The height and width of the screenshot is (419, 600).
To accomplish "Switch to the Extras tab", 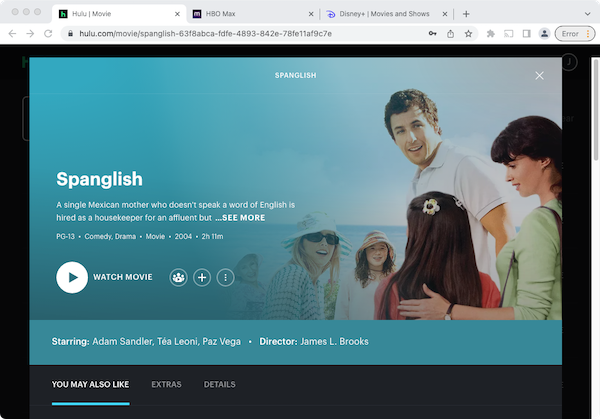I will tap(166, 384).
